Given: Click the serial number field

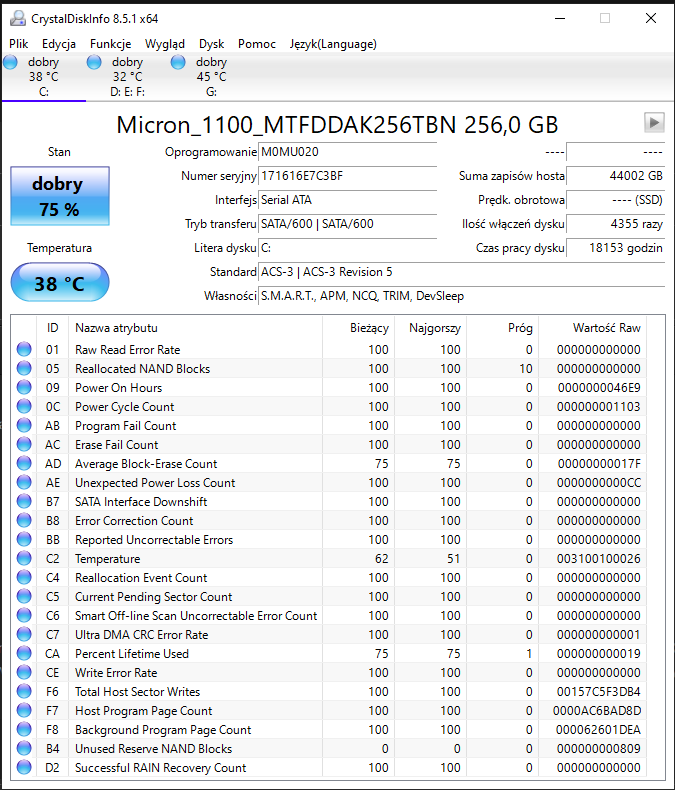Looking at the screenshot, I should (x=347, y=176).
